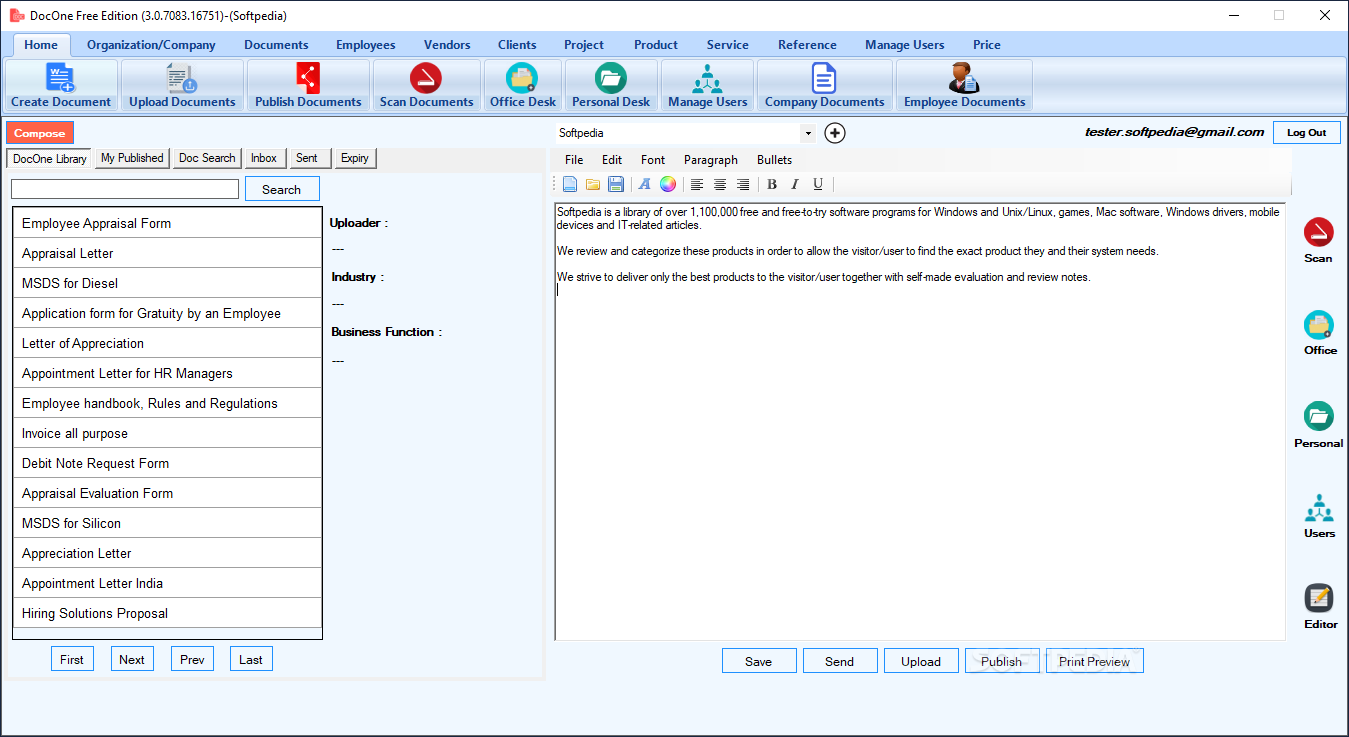Open the Bullets menu
The height and width of the screenshot is (737, 1349).
pyautogui.click(x=774, y=160)
